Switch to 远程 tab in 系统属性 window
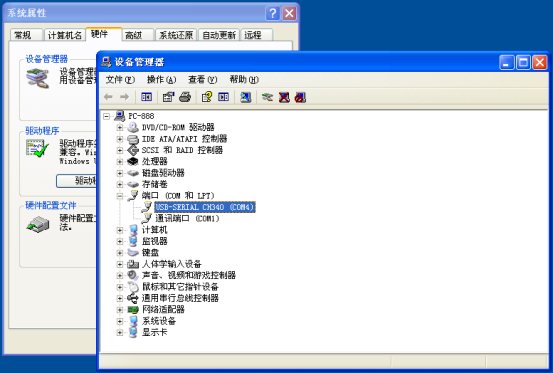 pos(257,35)
